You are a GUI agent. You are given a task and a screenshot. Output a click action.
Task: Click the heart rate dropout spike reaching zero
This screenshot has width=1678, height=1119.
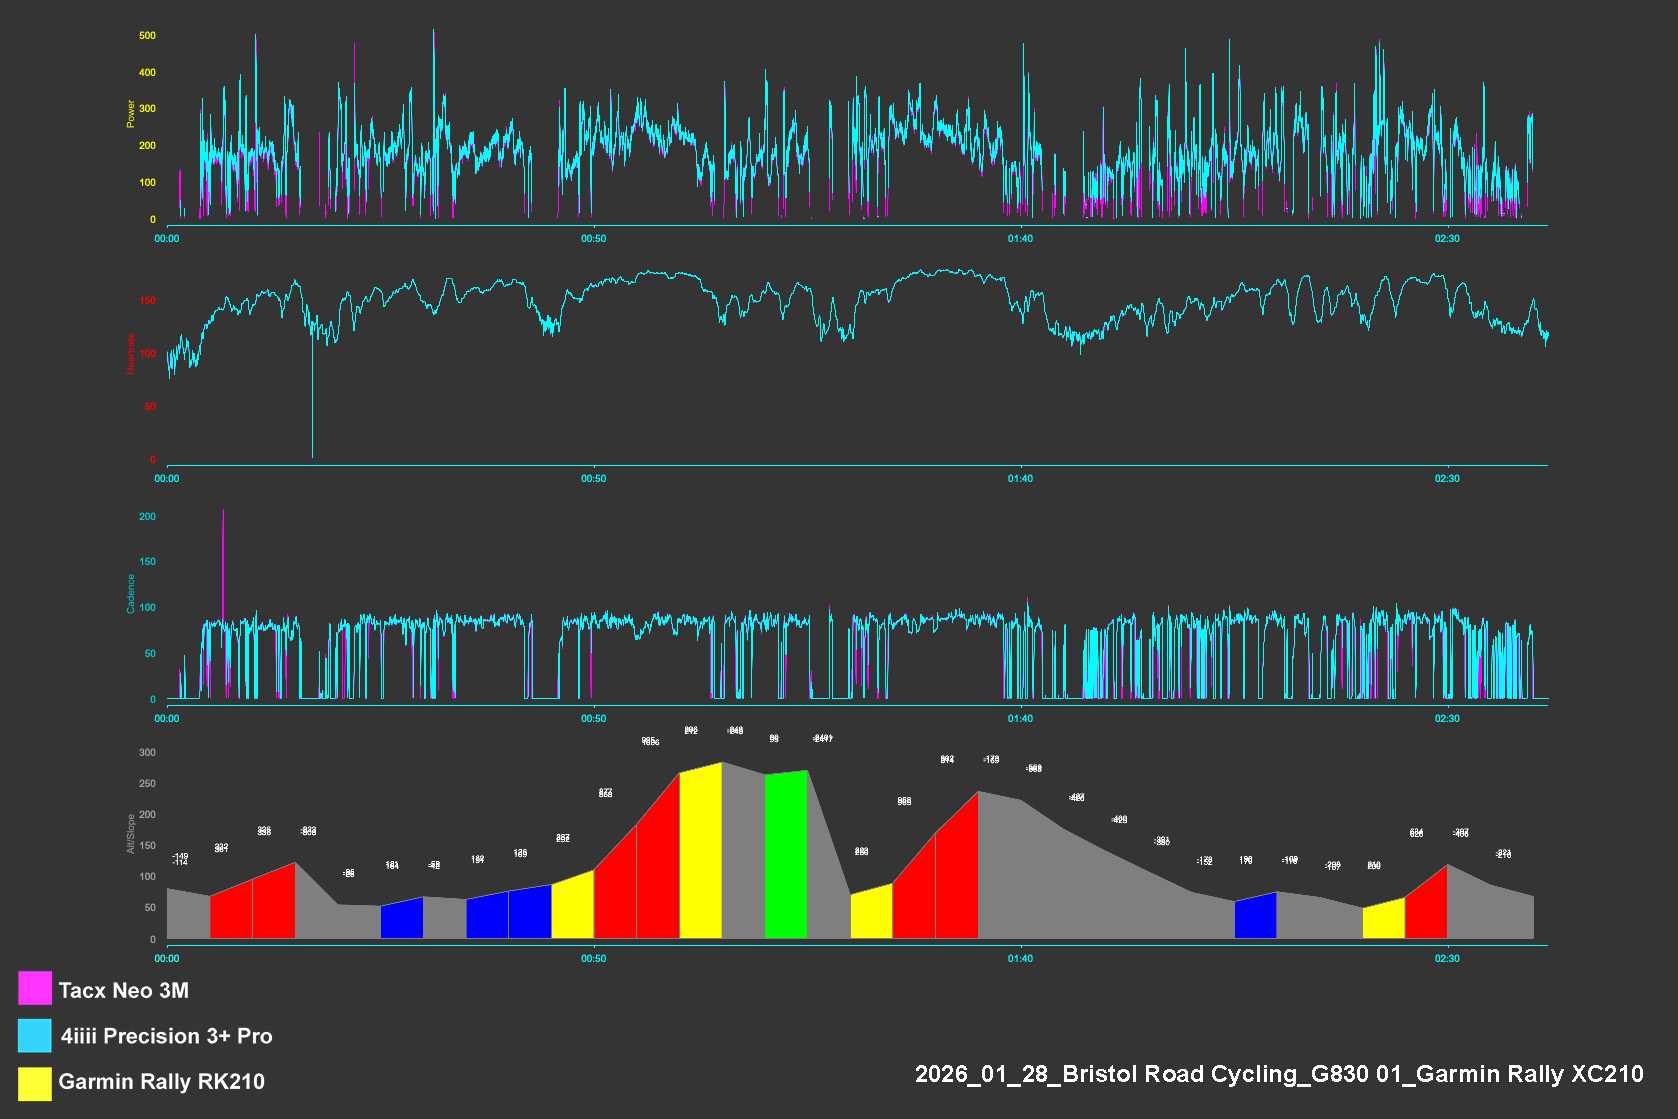[x=312, y=395]
